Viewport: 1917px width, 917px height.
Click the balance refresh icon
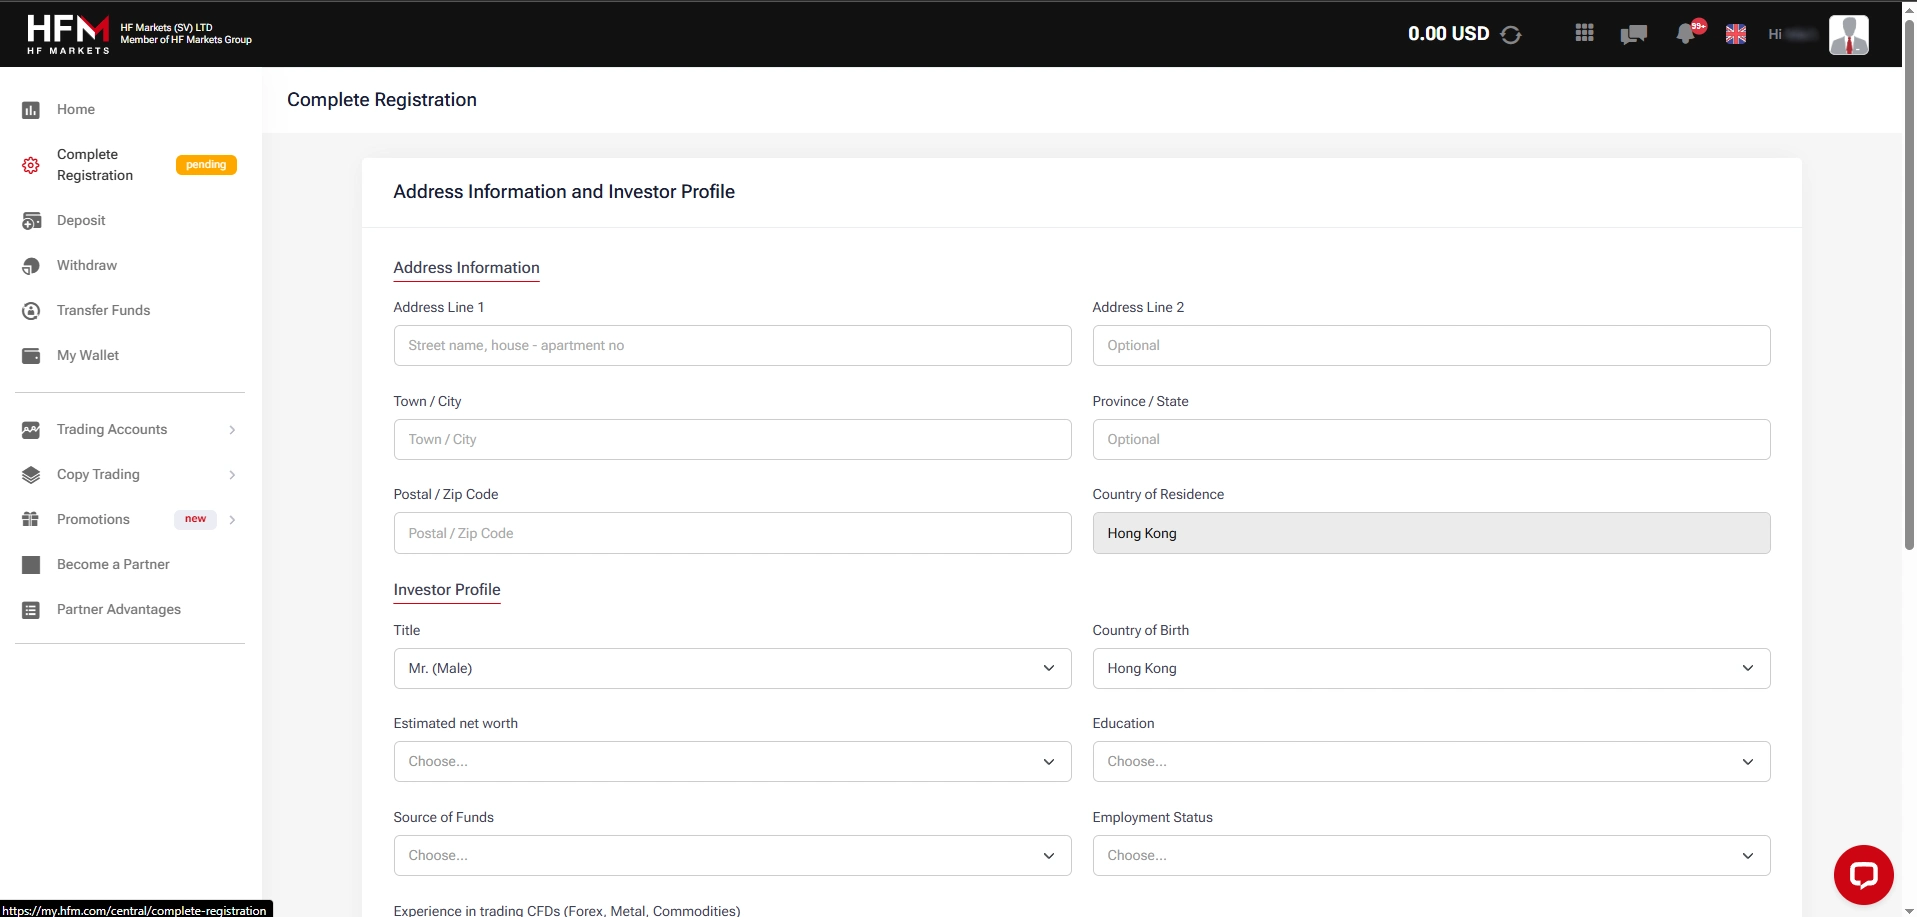click(x=1510, y=35)
